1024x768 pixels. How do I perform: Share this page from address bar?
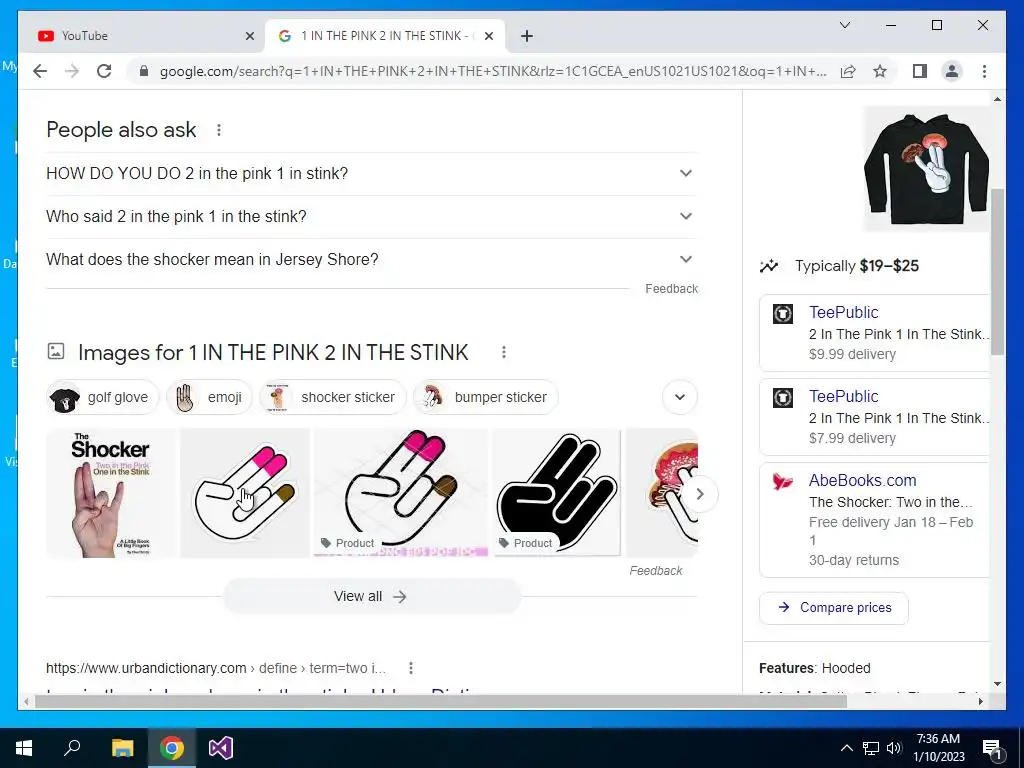click(x=848, y=71)
